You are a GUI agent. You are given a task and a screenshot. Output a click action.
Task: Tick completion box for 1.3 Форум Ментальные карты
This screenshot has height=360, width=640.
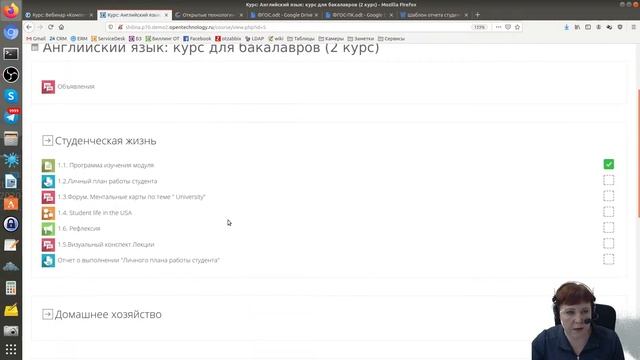[x=609, y=196]
